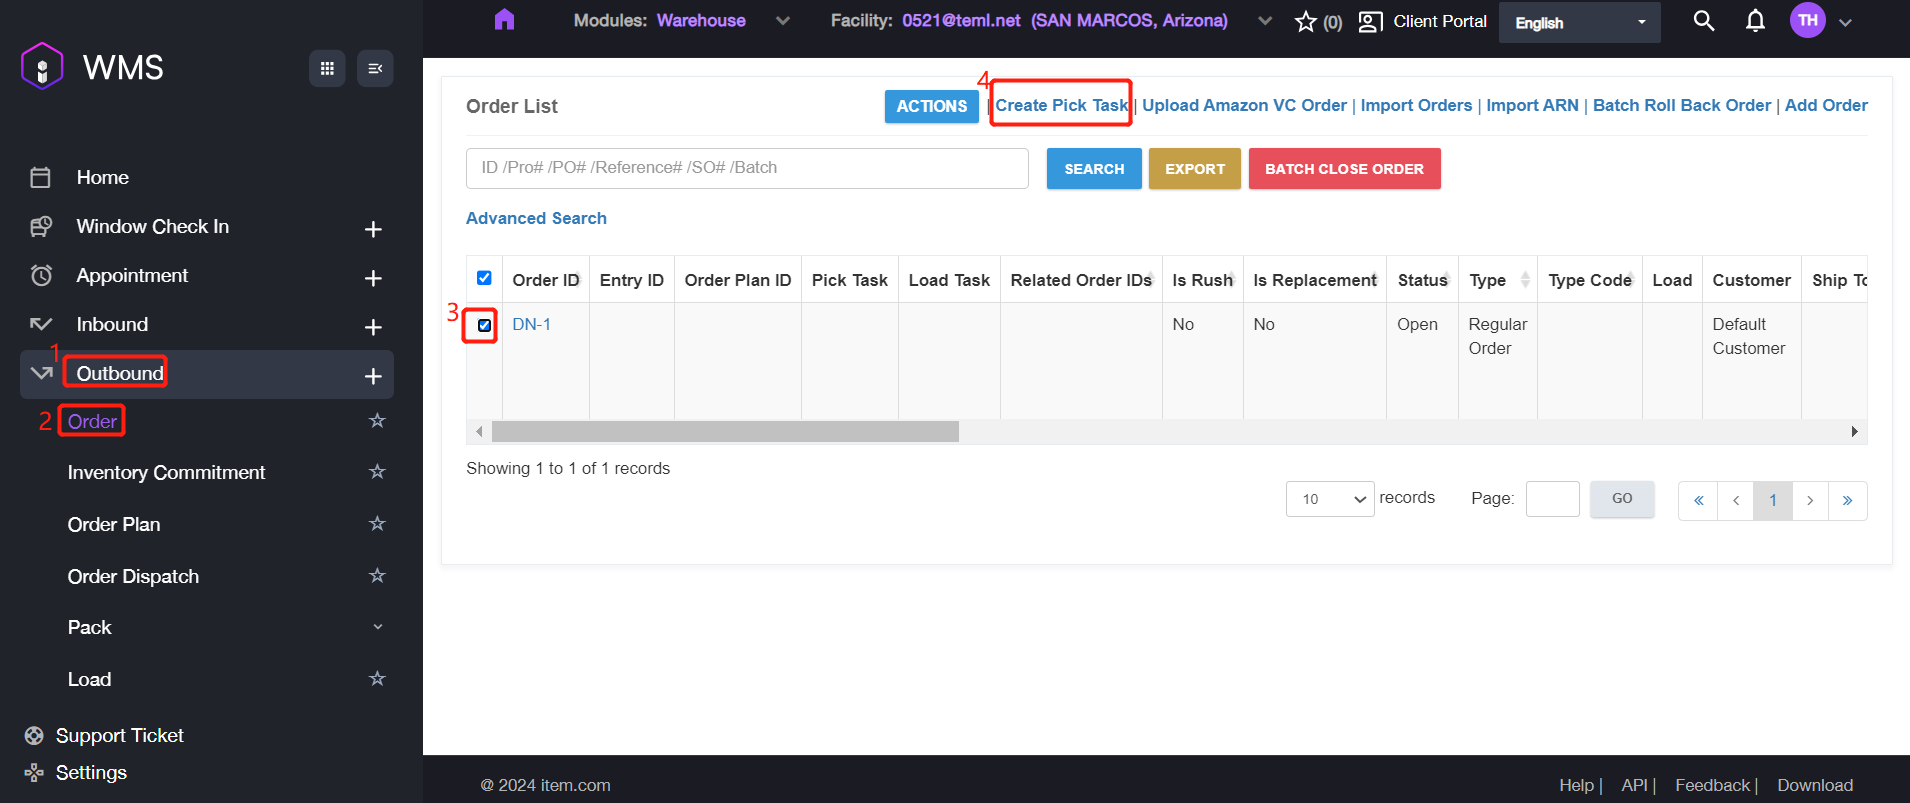This screenshot has height=803, width=1910.
Task: Open the English language dropdown
Action: pyautogui.click(x=1579, y=22)
